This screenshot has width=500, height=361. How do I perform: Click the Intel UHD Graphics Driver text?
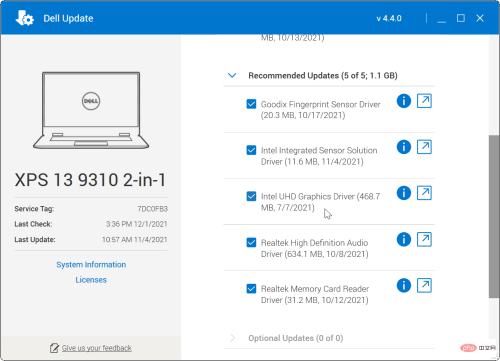click(320, 202)
